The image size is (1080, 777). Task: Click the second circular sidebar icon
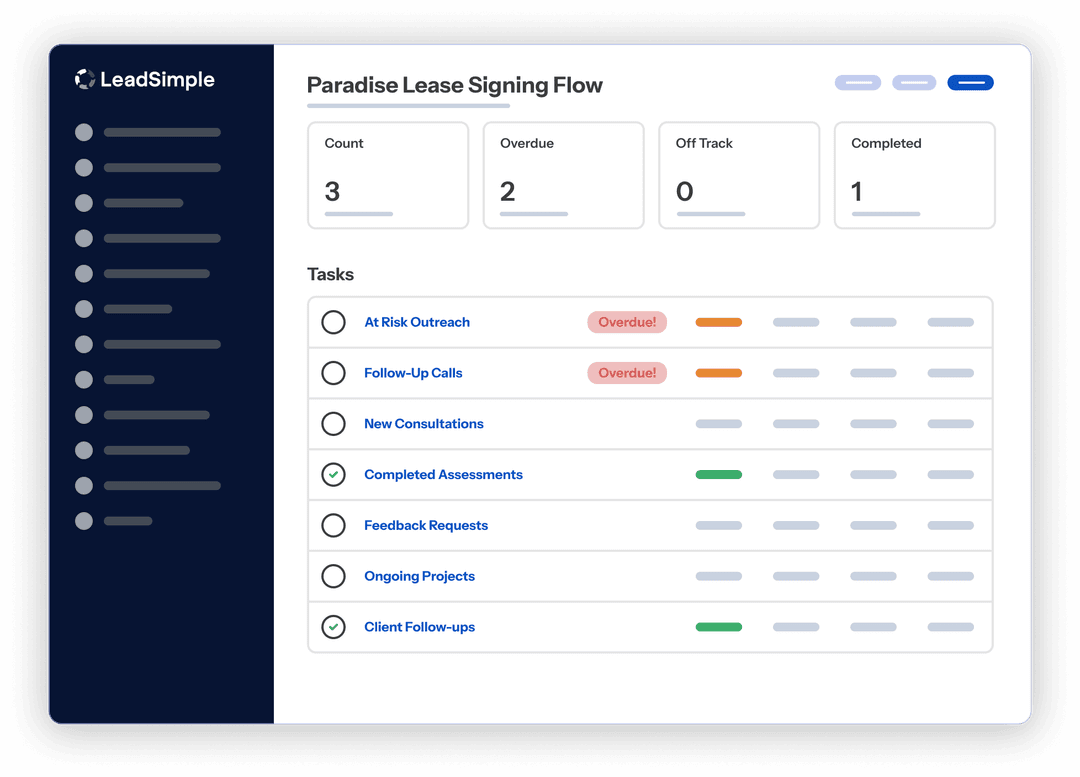click(x=84, y=167)
